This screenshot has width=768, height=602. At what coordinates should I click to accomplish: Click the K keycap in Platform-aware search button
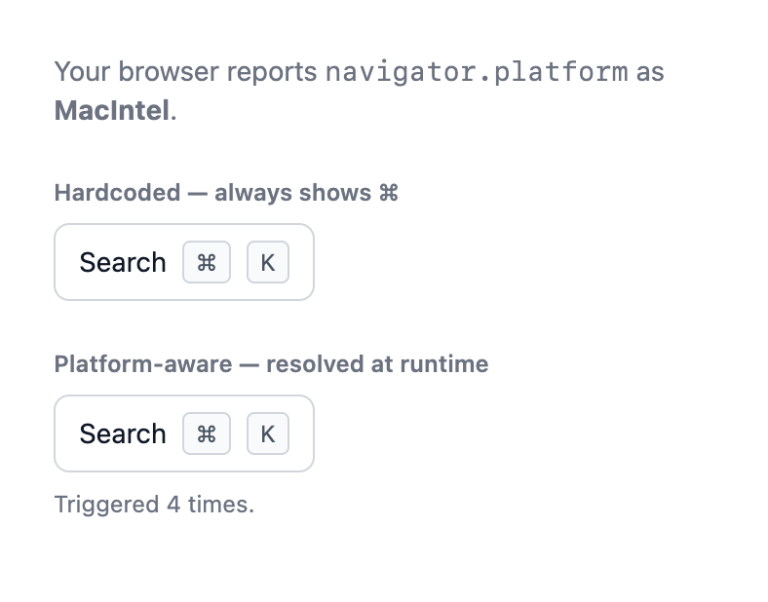coord(268,433)
